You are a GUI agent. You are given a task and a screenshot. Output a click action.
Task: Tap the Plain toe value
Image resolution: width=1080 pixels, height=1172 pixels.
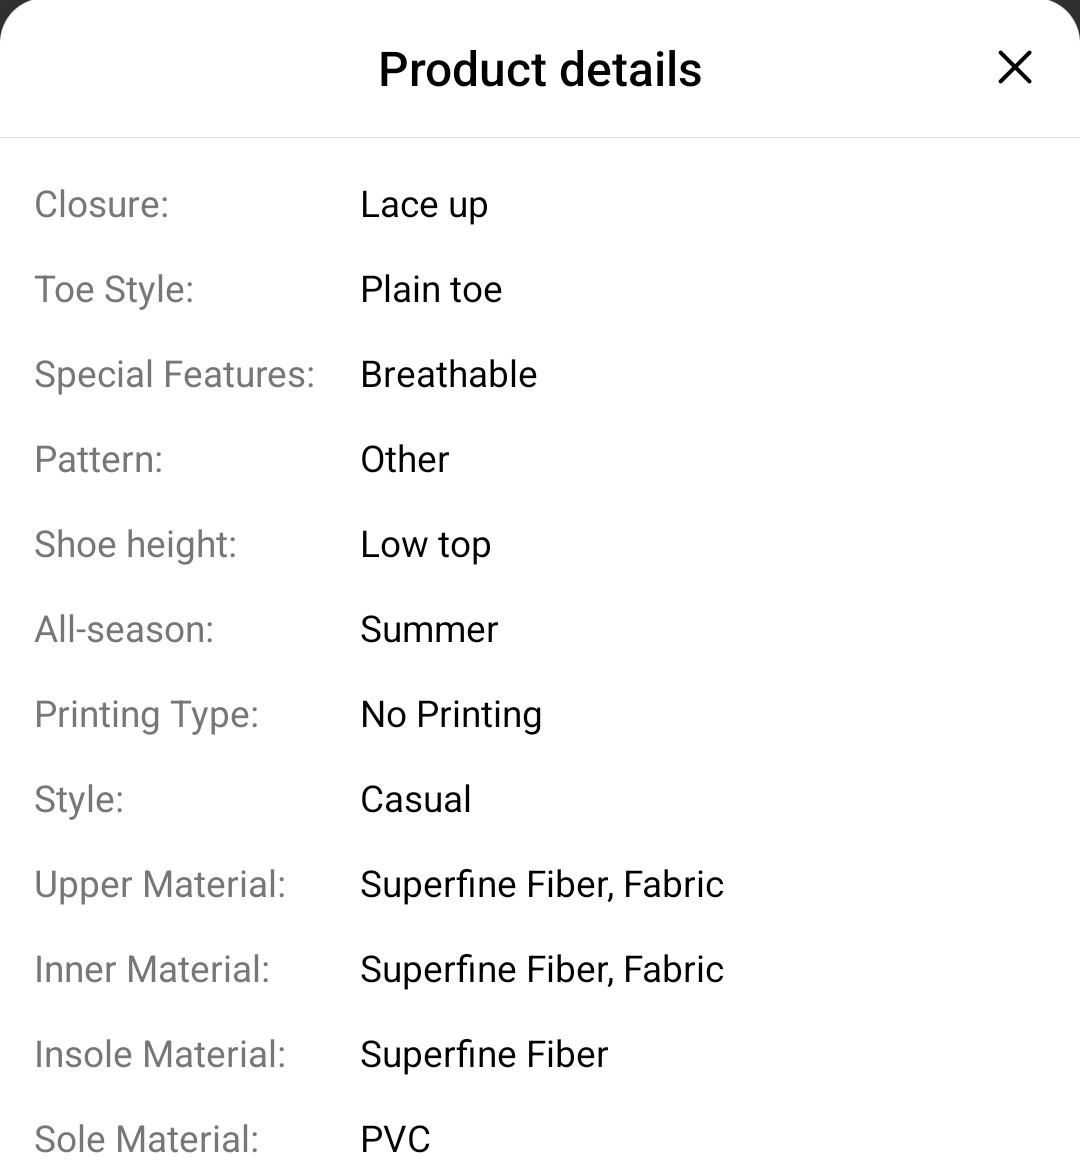click(431, 290)
